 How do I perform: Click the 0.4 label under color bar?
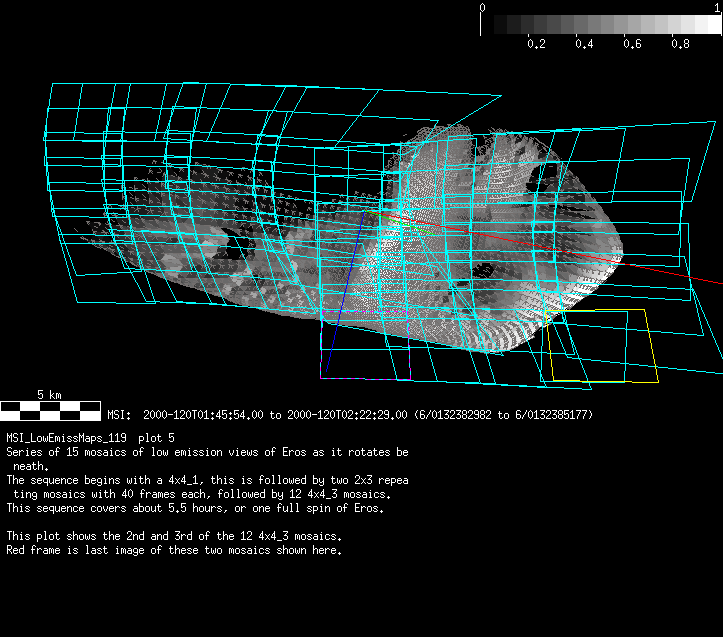pyautogui.click(x=584, y=44)
